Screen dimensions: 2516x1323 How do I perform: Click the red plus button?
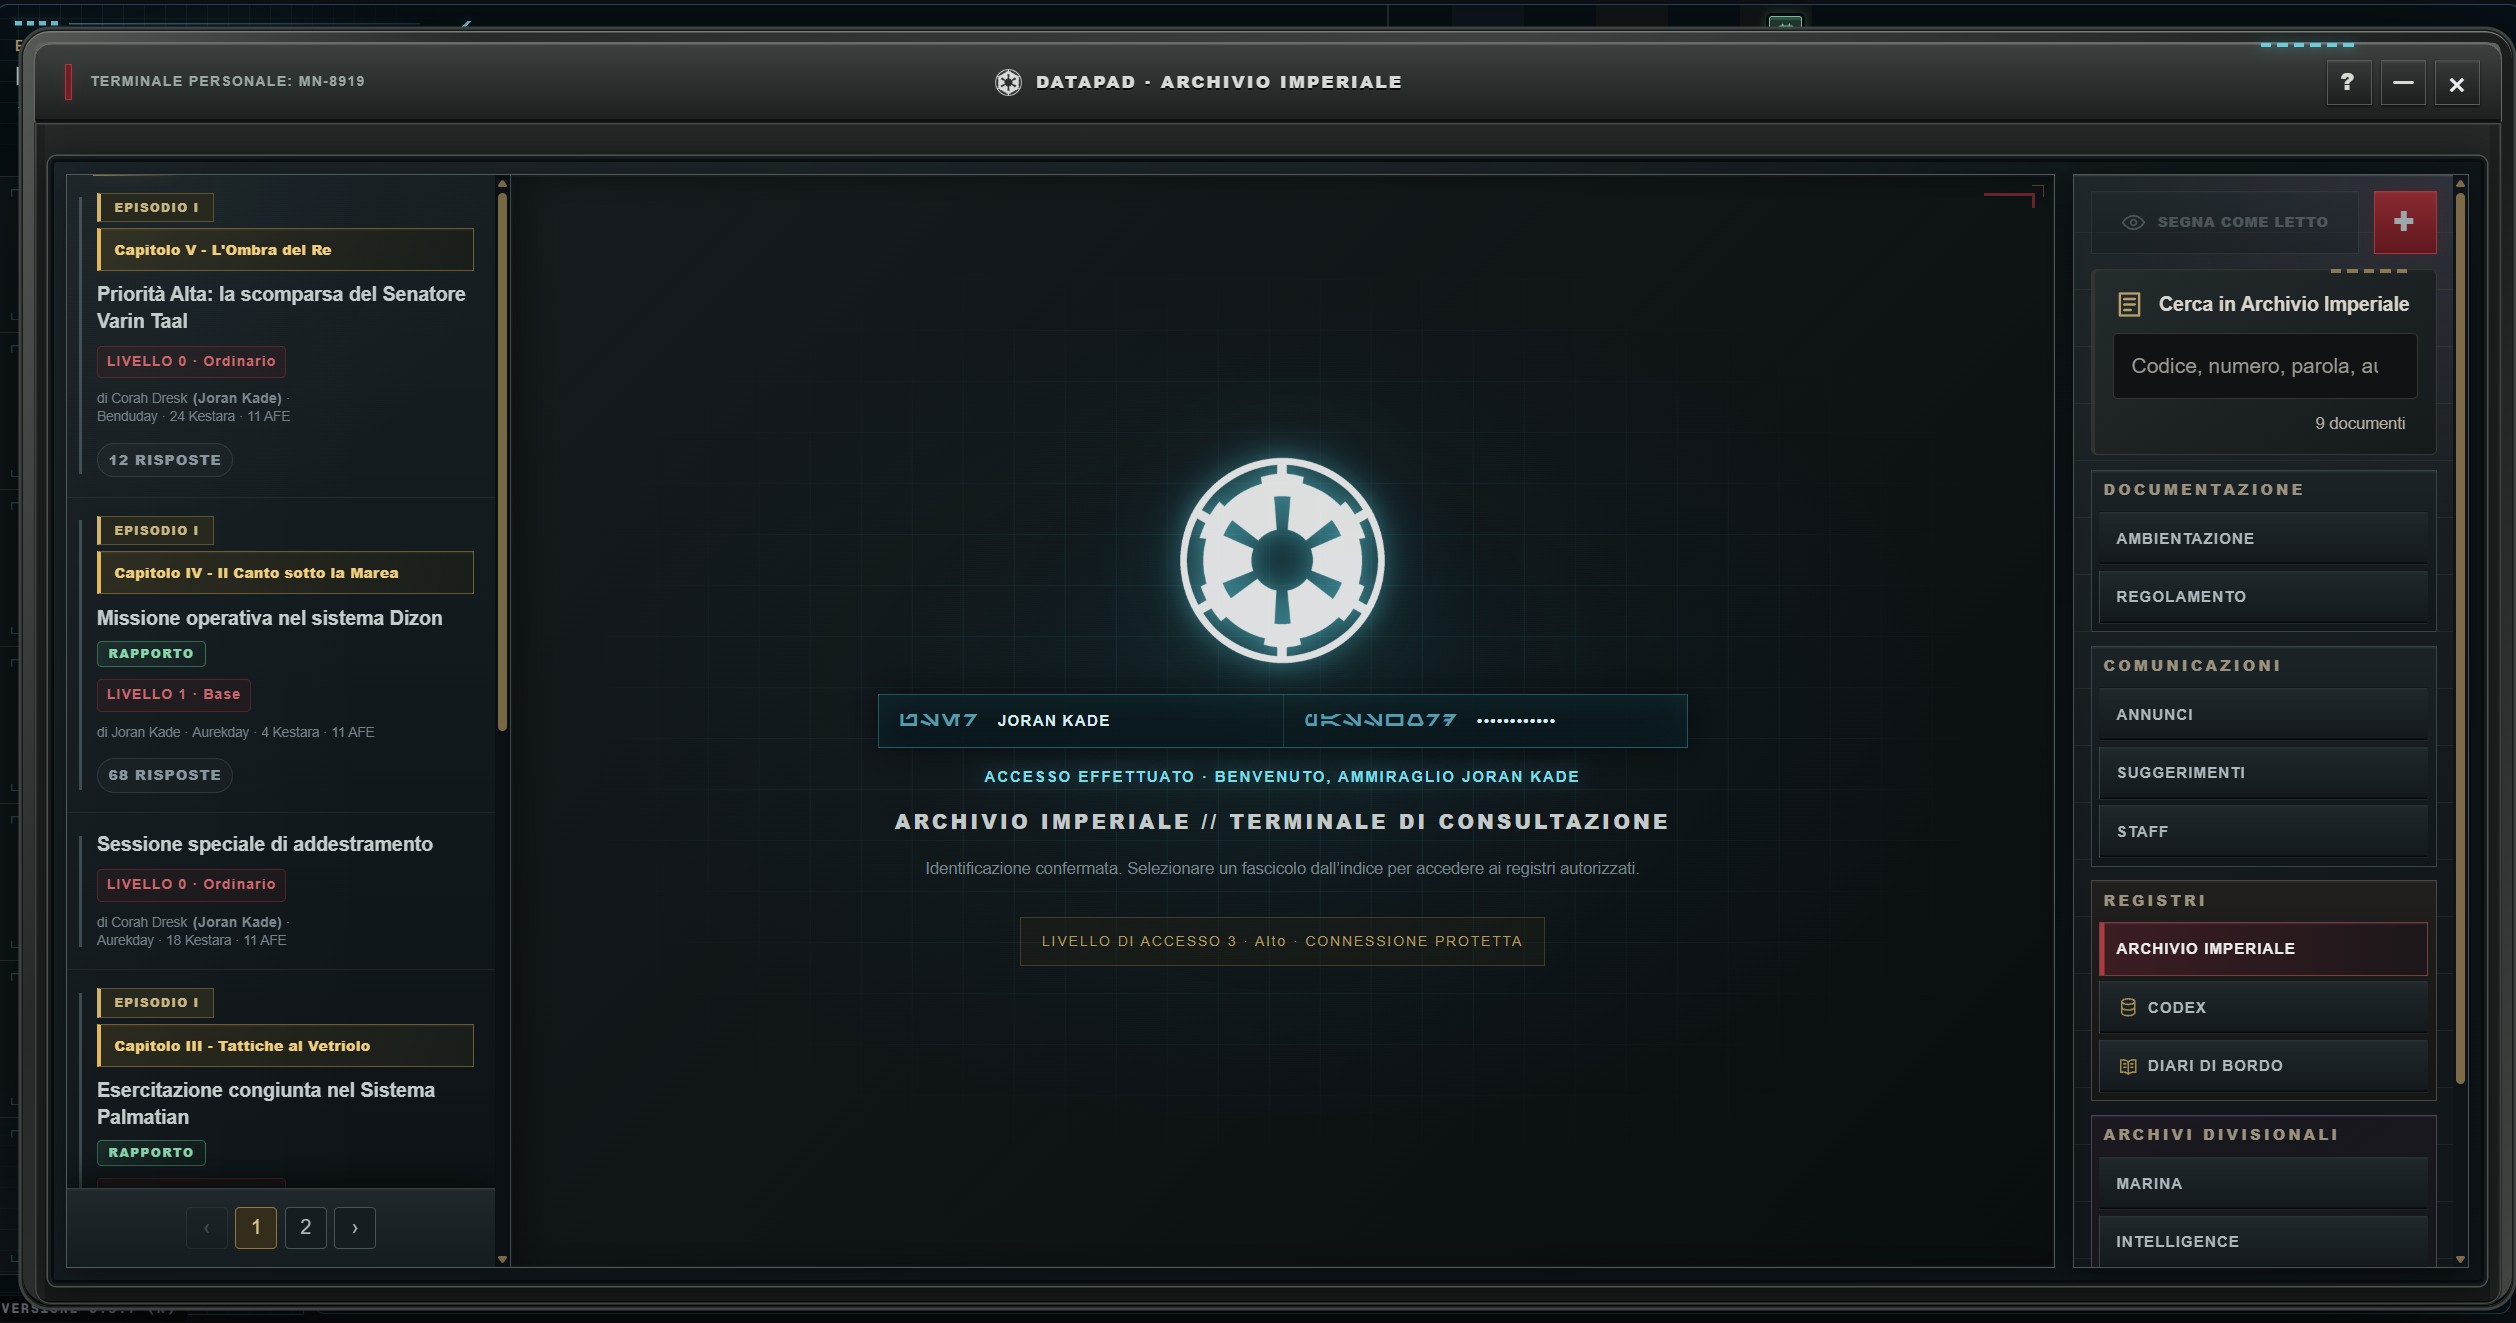tap(2404, 222)
